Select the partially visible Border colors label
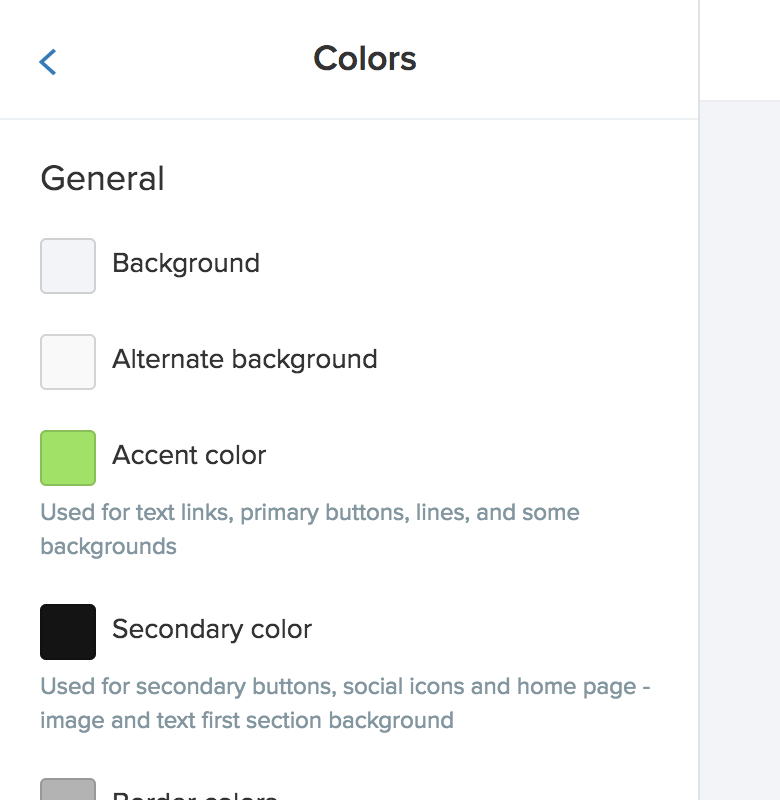This screenshot has height=800, width=780. 195,795
